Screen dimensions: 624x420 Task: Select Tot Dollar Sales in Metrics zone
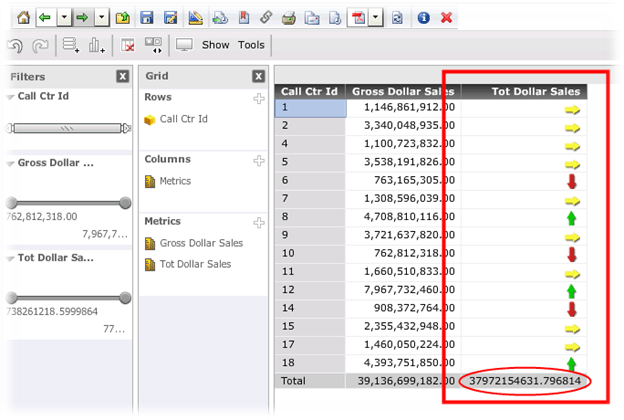tap(187, 264)
